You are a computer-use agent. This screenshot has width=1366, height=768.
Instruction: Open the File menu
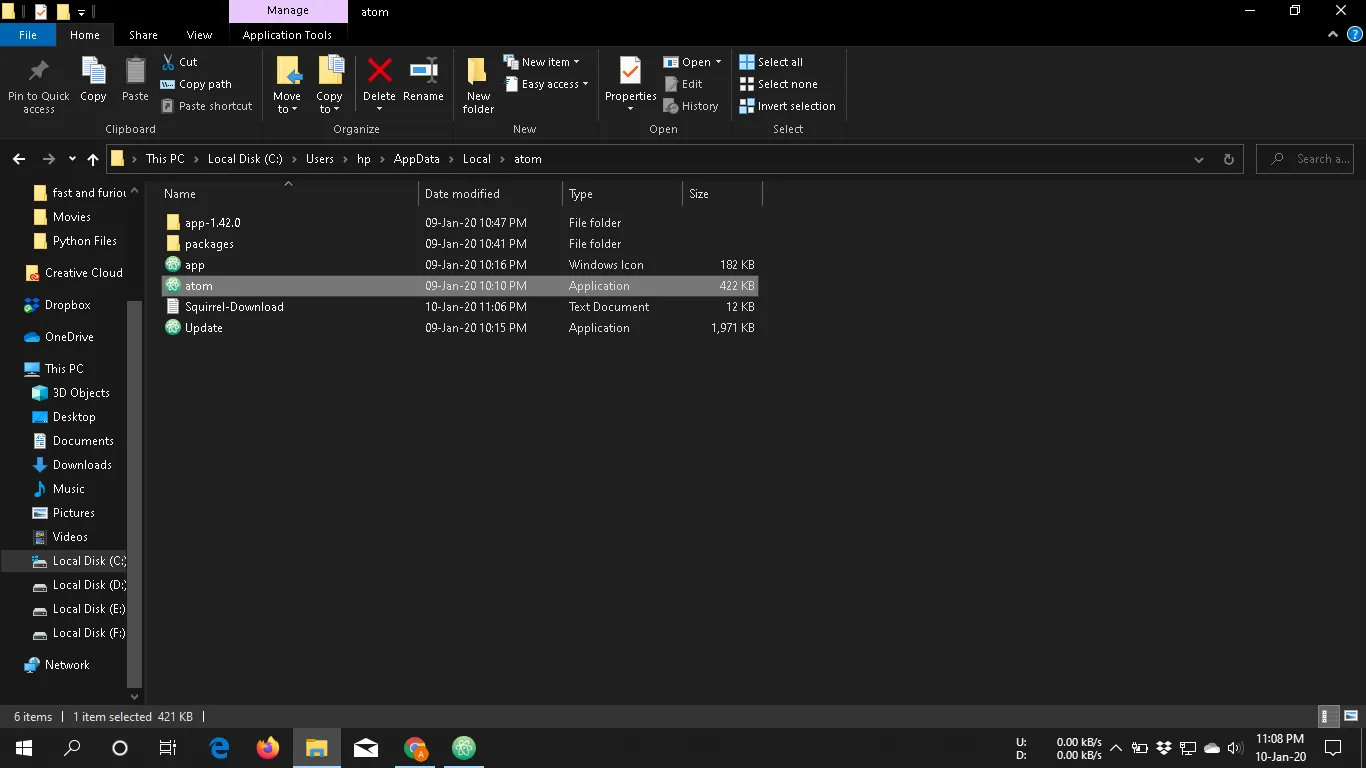pos(28,35)
